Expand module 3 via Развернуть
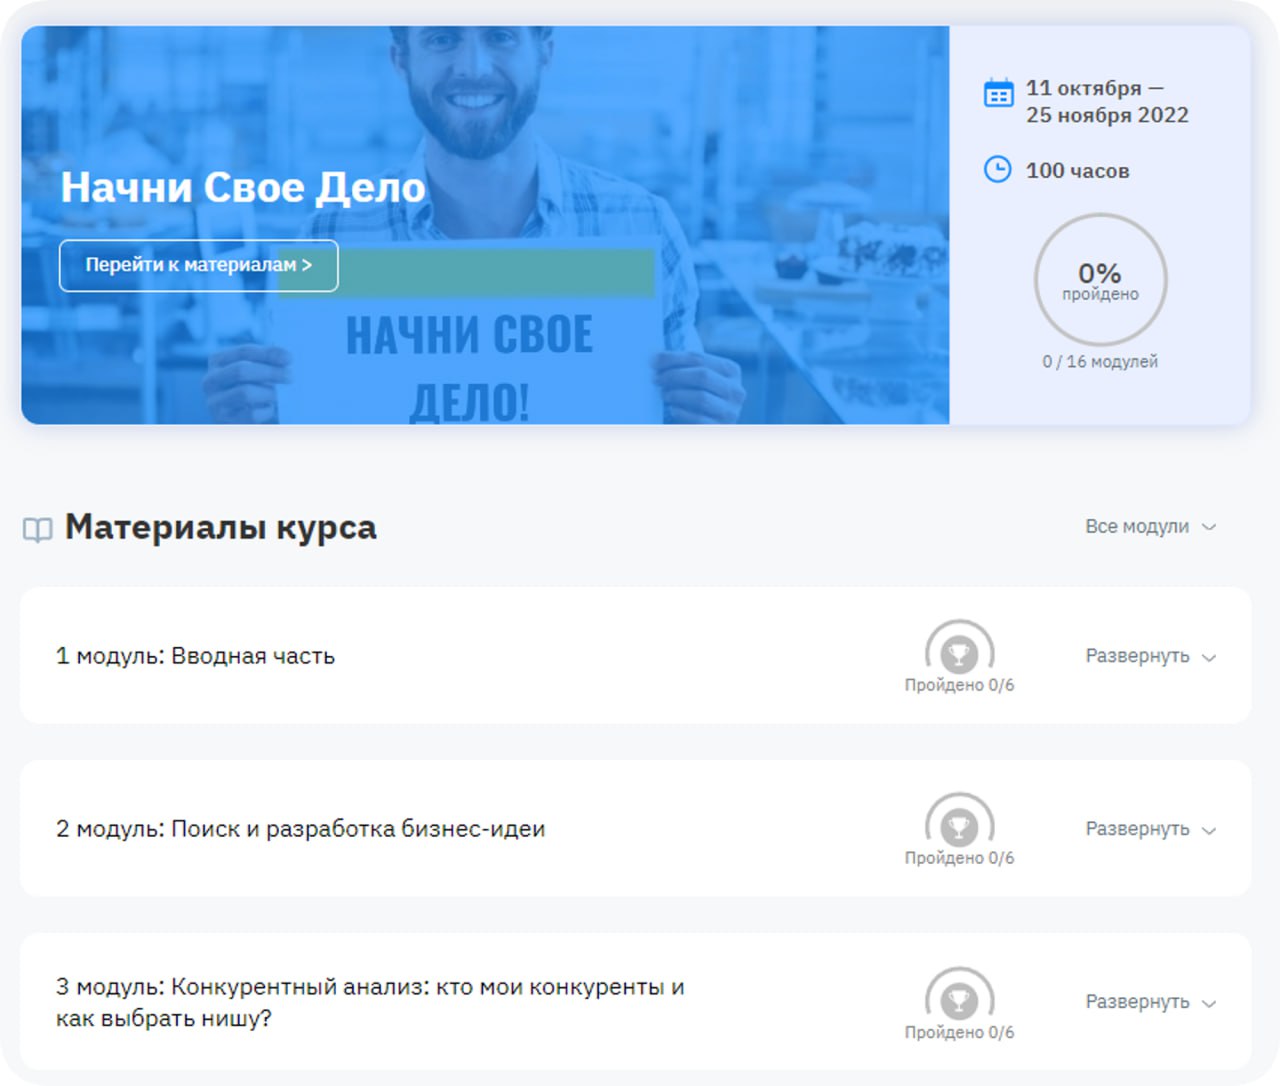This screenshot has width=1280, height=1086. pyautogui.click(x=1151, y=1002)
